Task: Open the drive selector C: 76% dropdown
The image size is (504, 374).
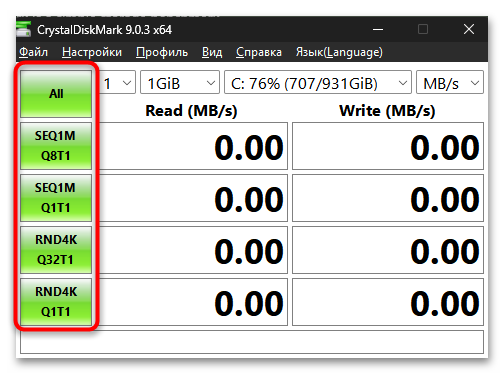Action: (318, 82)
